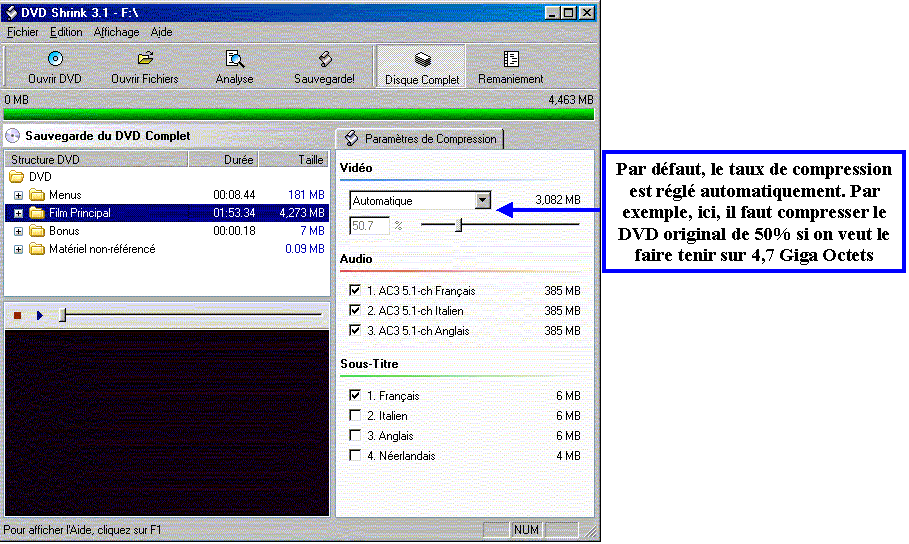Expand the Film Principal tree node
Screen dimensions: 909x544
[19, 213]
